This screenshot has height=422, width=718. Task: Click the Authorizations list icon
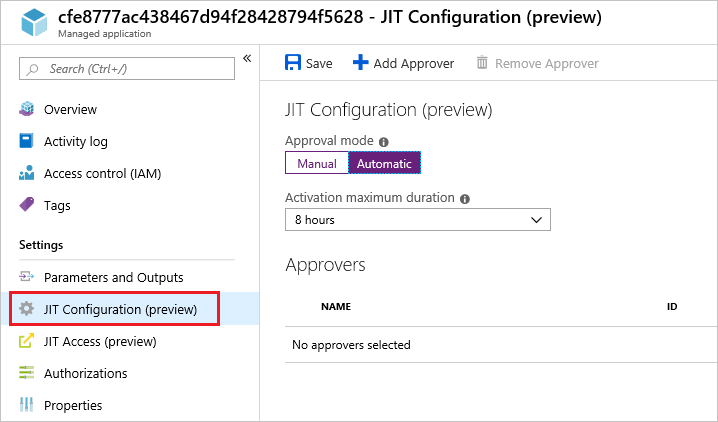click(x=27, y=373)
